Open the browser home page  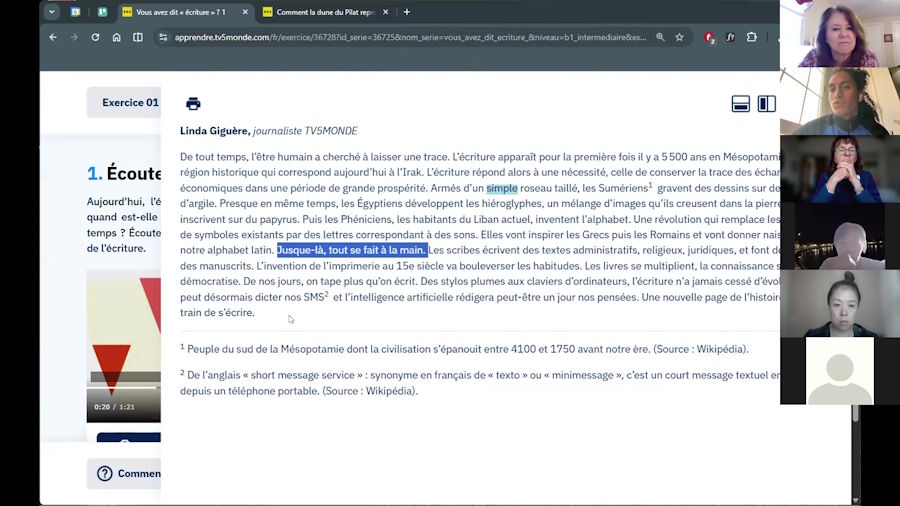[116, 37]
